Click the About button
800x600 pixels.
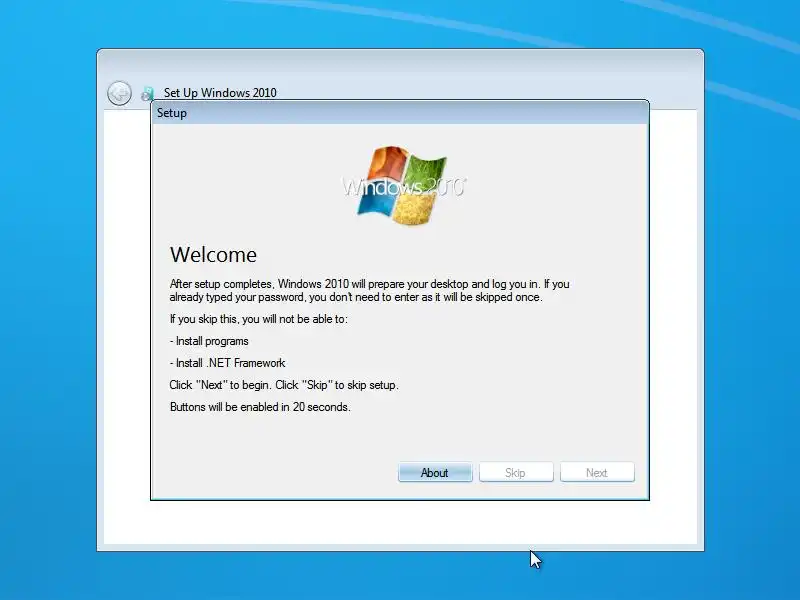pyautogui.click(x=435, y=472)
